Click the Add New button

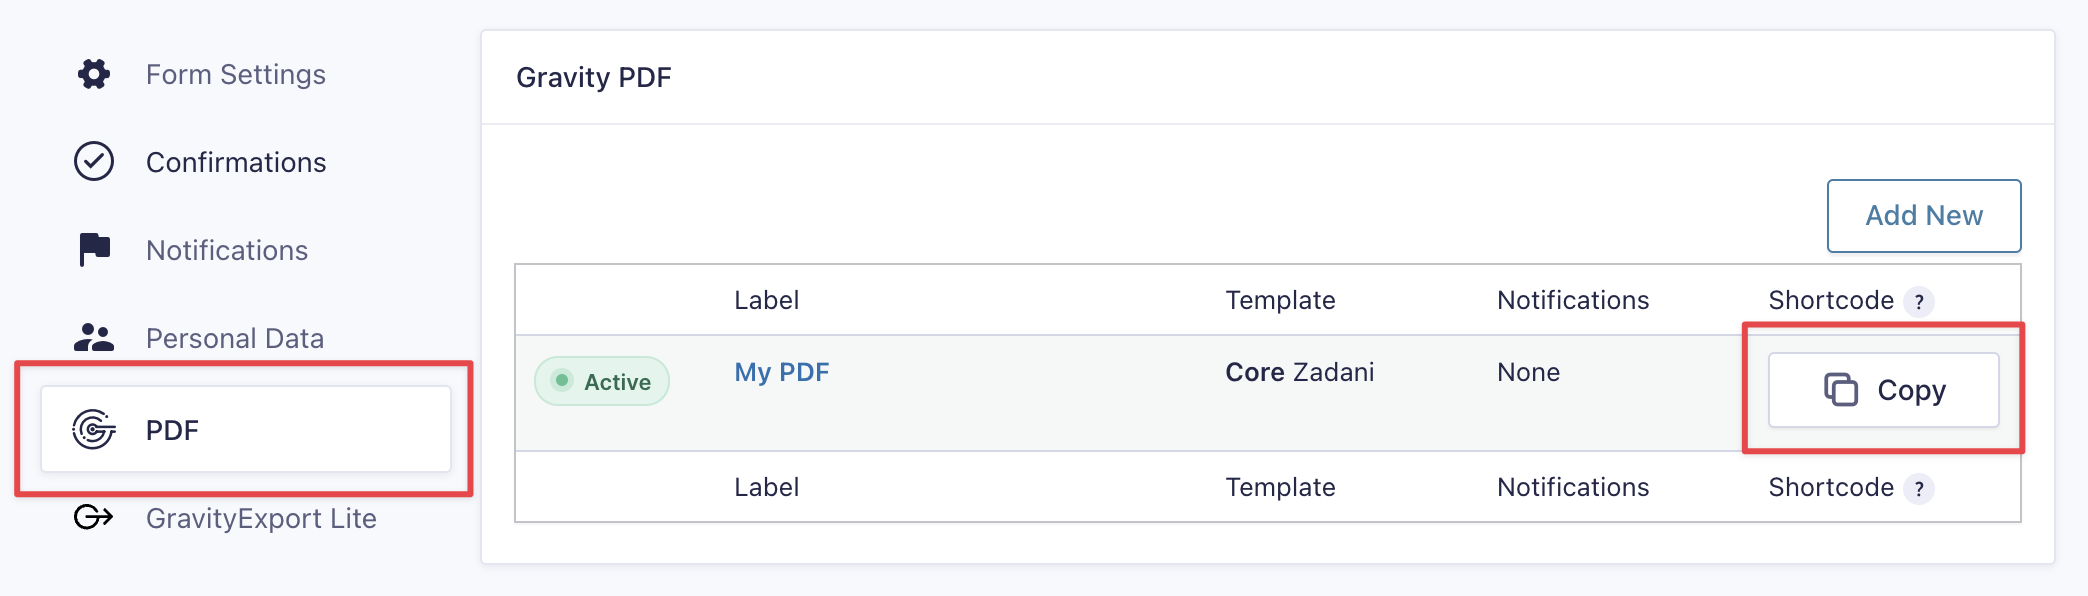pyautogui.click(x=1923, y=215)
